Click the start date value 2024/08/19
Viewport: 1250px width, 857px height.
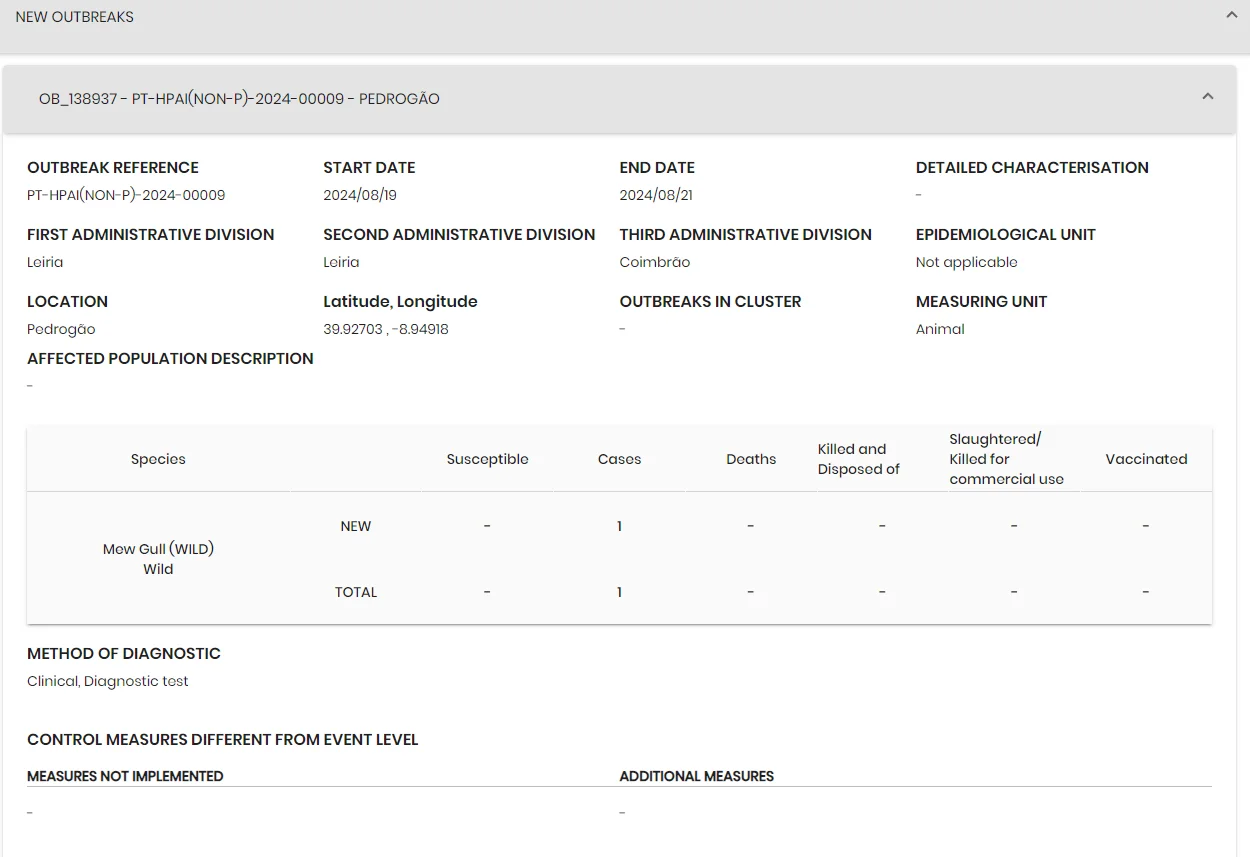coord(360,195)
